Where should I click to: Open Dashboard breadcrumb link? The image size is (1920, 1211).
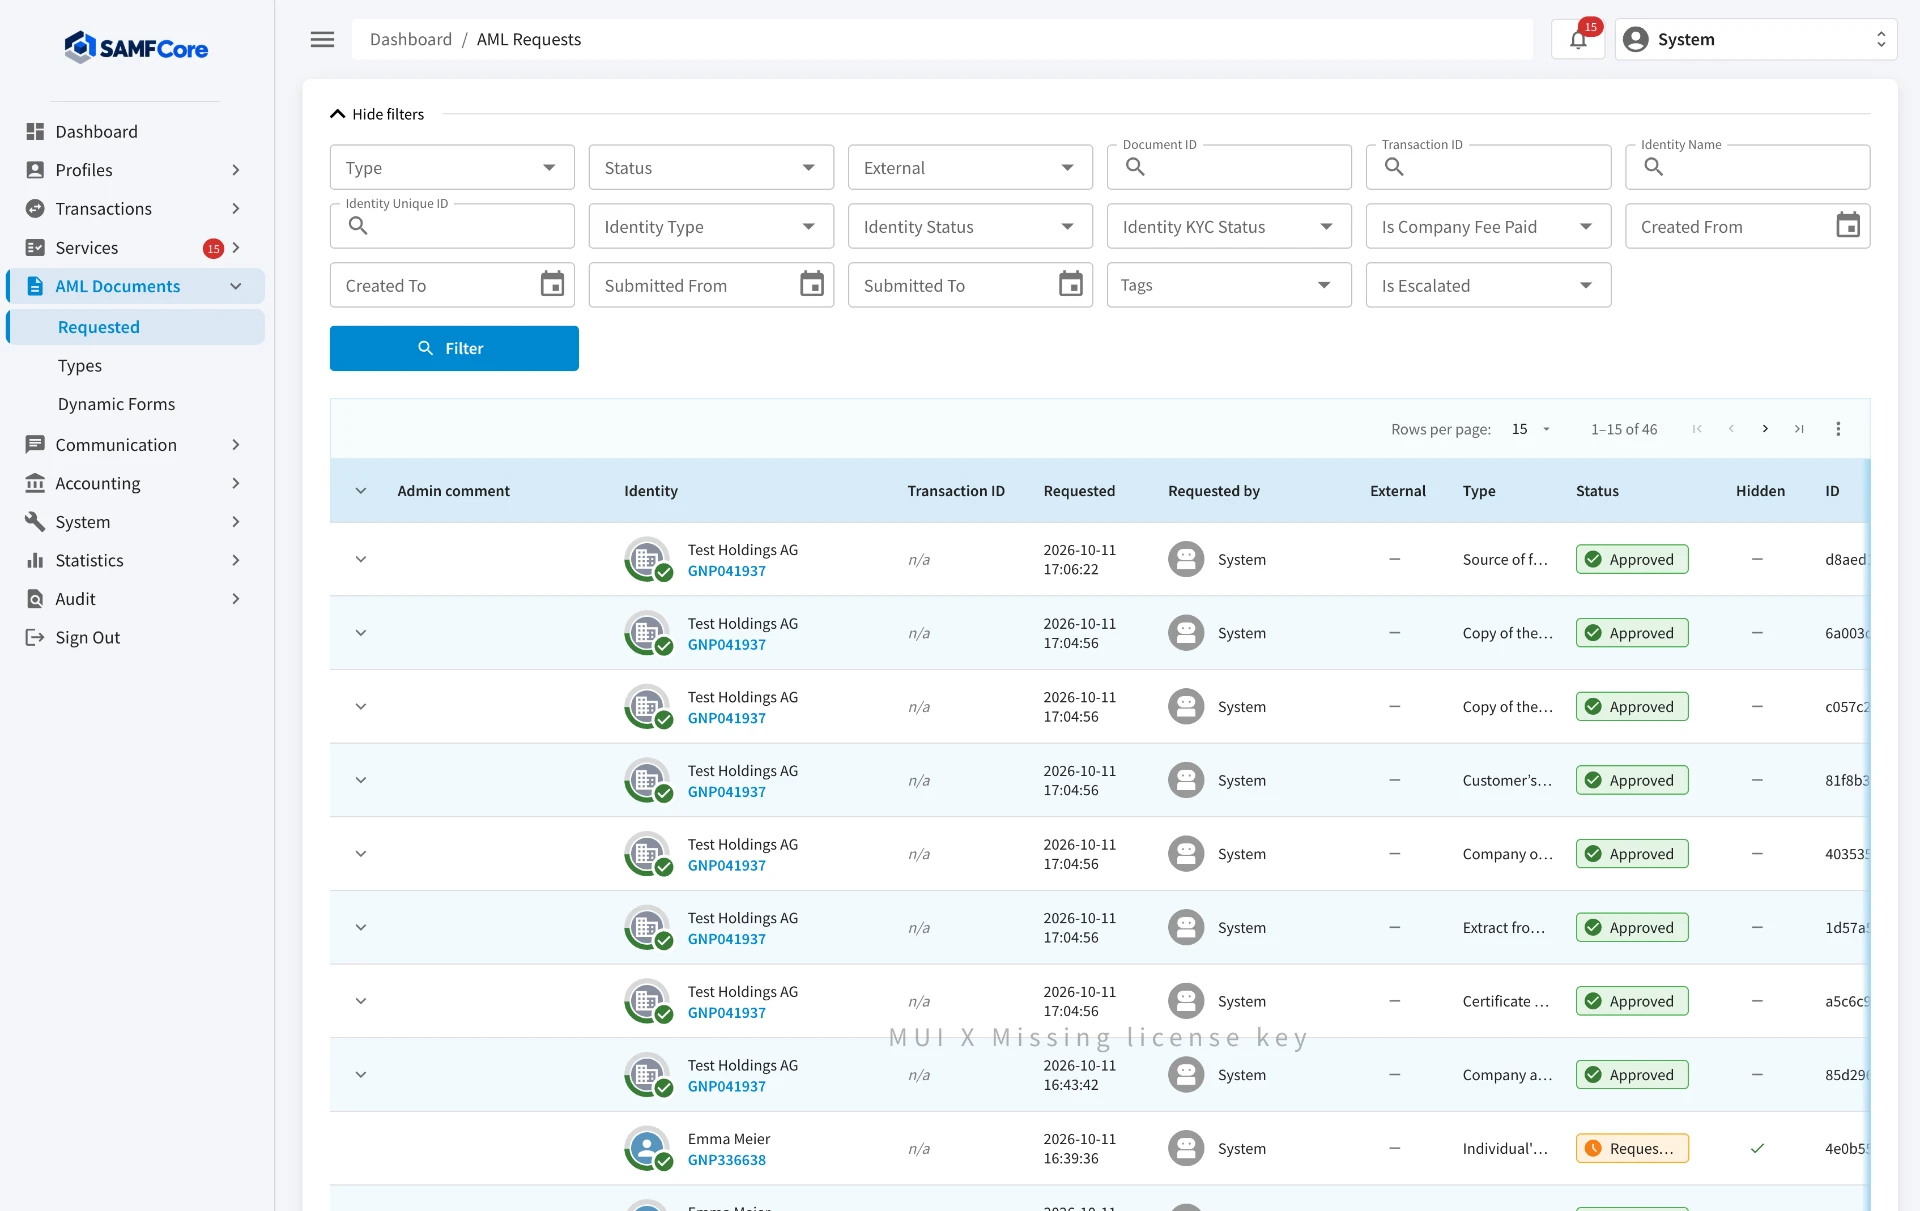point(411,39)
